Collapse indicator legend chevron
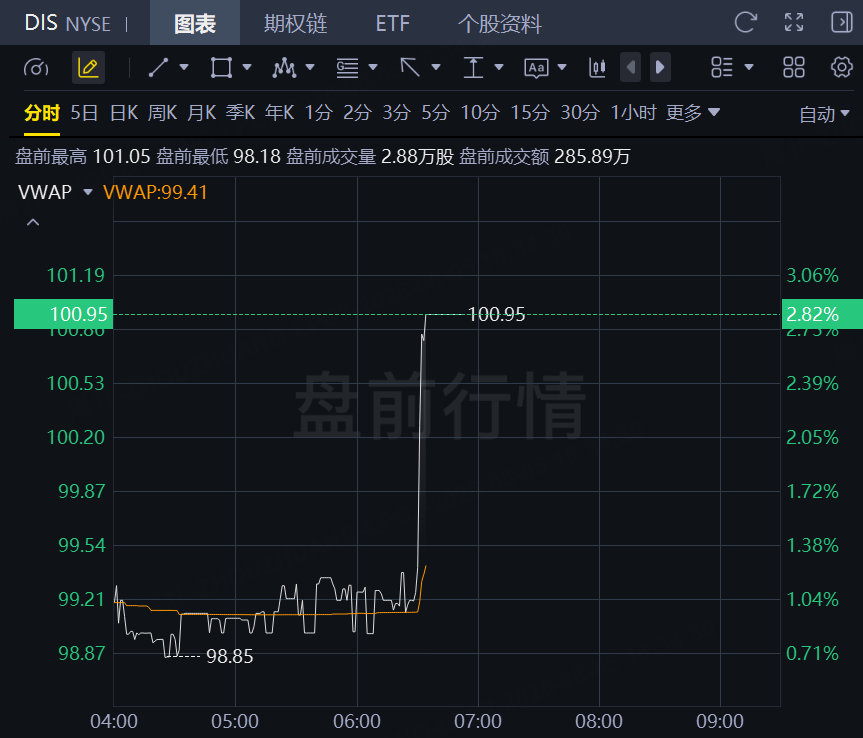This screenshot has height=738, width=863. coord(33,222)
